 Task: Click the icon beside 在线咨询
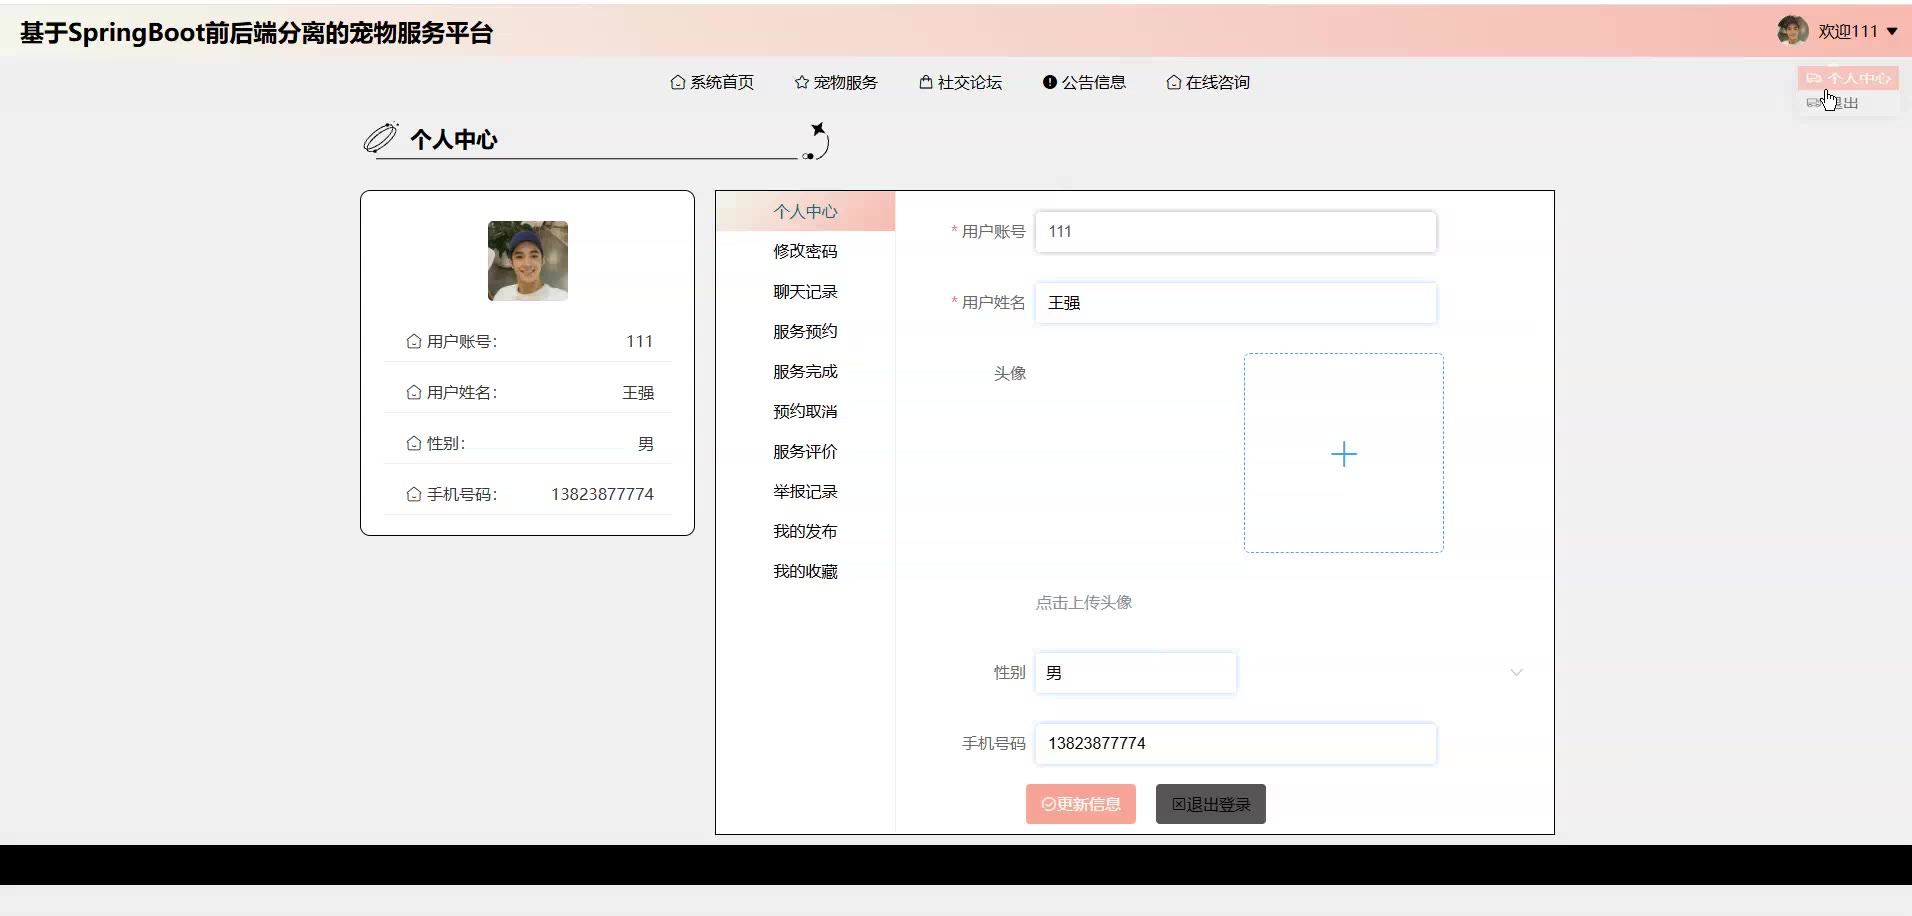(x=1173, y=83)
